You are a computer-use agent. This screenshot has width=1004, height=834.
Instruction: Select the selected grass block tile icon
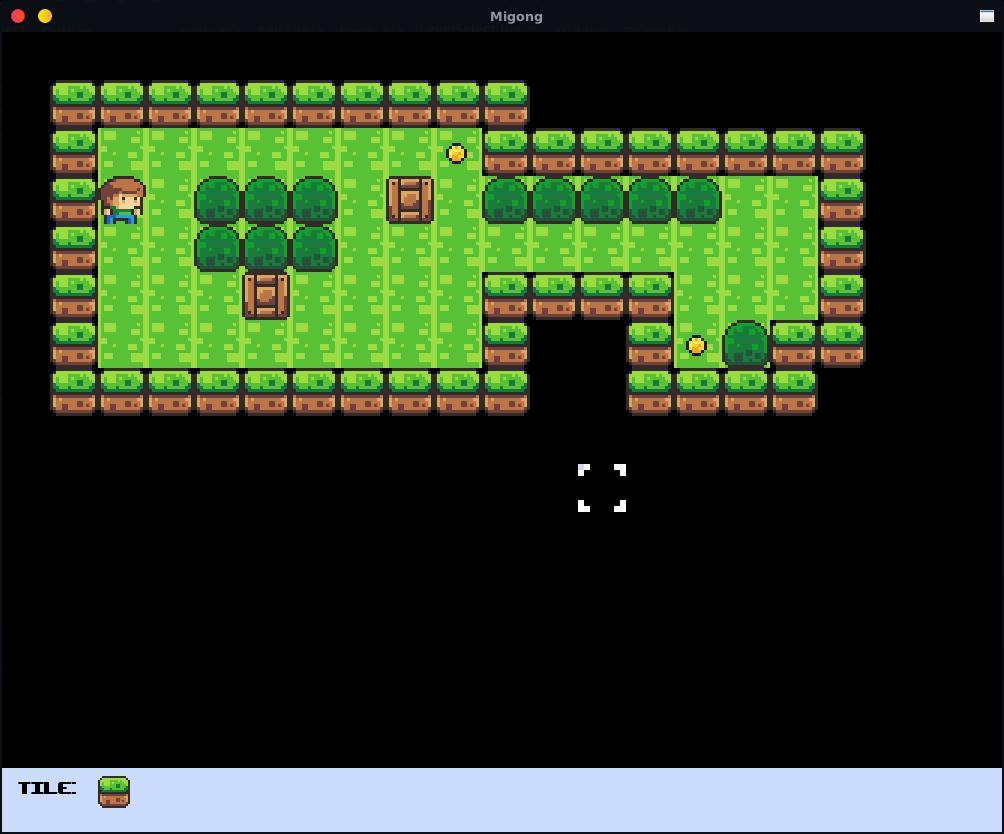coord(114,792)
